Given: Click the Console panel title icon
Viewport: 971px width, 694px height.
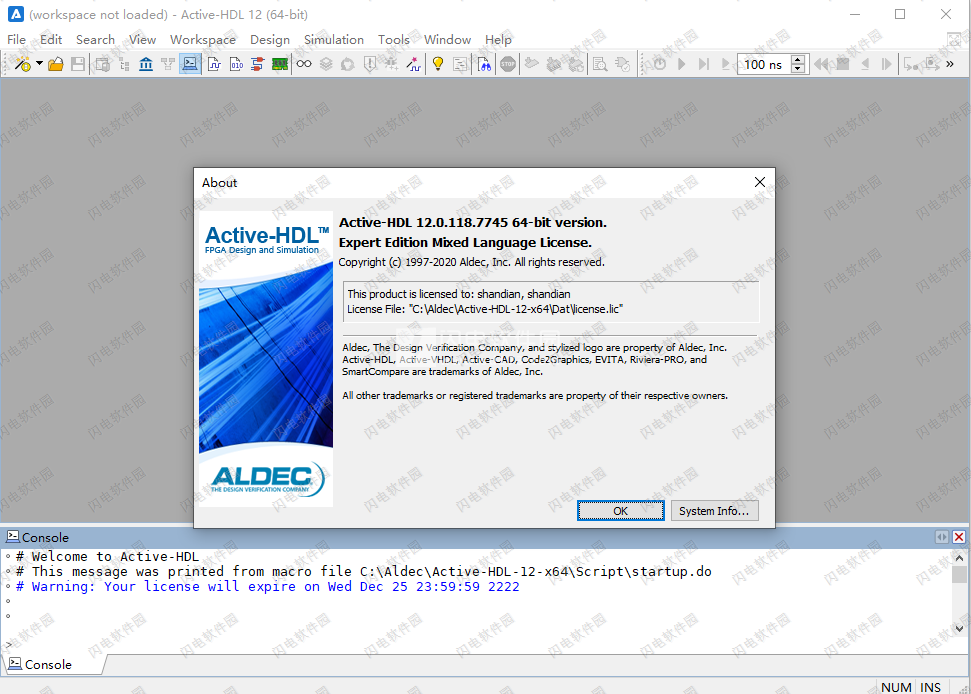Looking at the screenshot, I should point(12,537).
